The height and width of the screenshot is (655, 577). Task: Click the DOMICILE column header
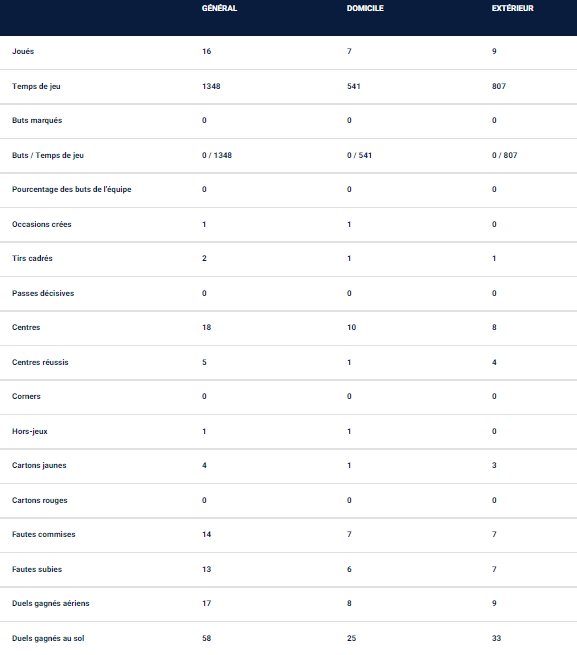365,8
